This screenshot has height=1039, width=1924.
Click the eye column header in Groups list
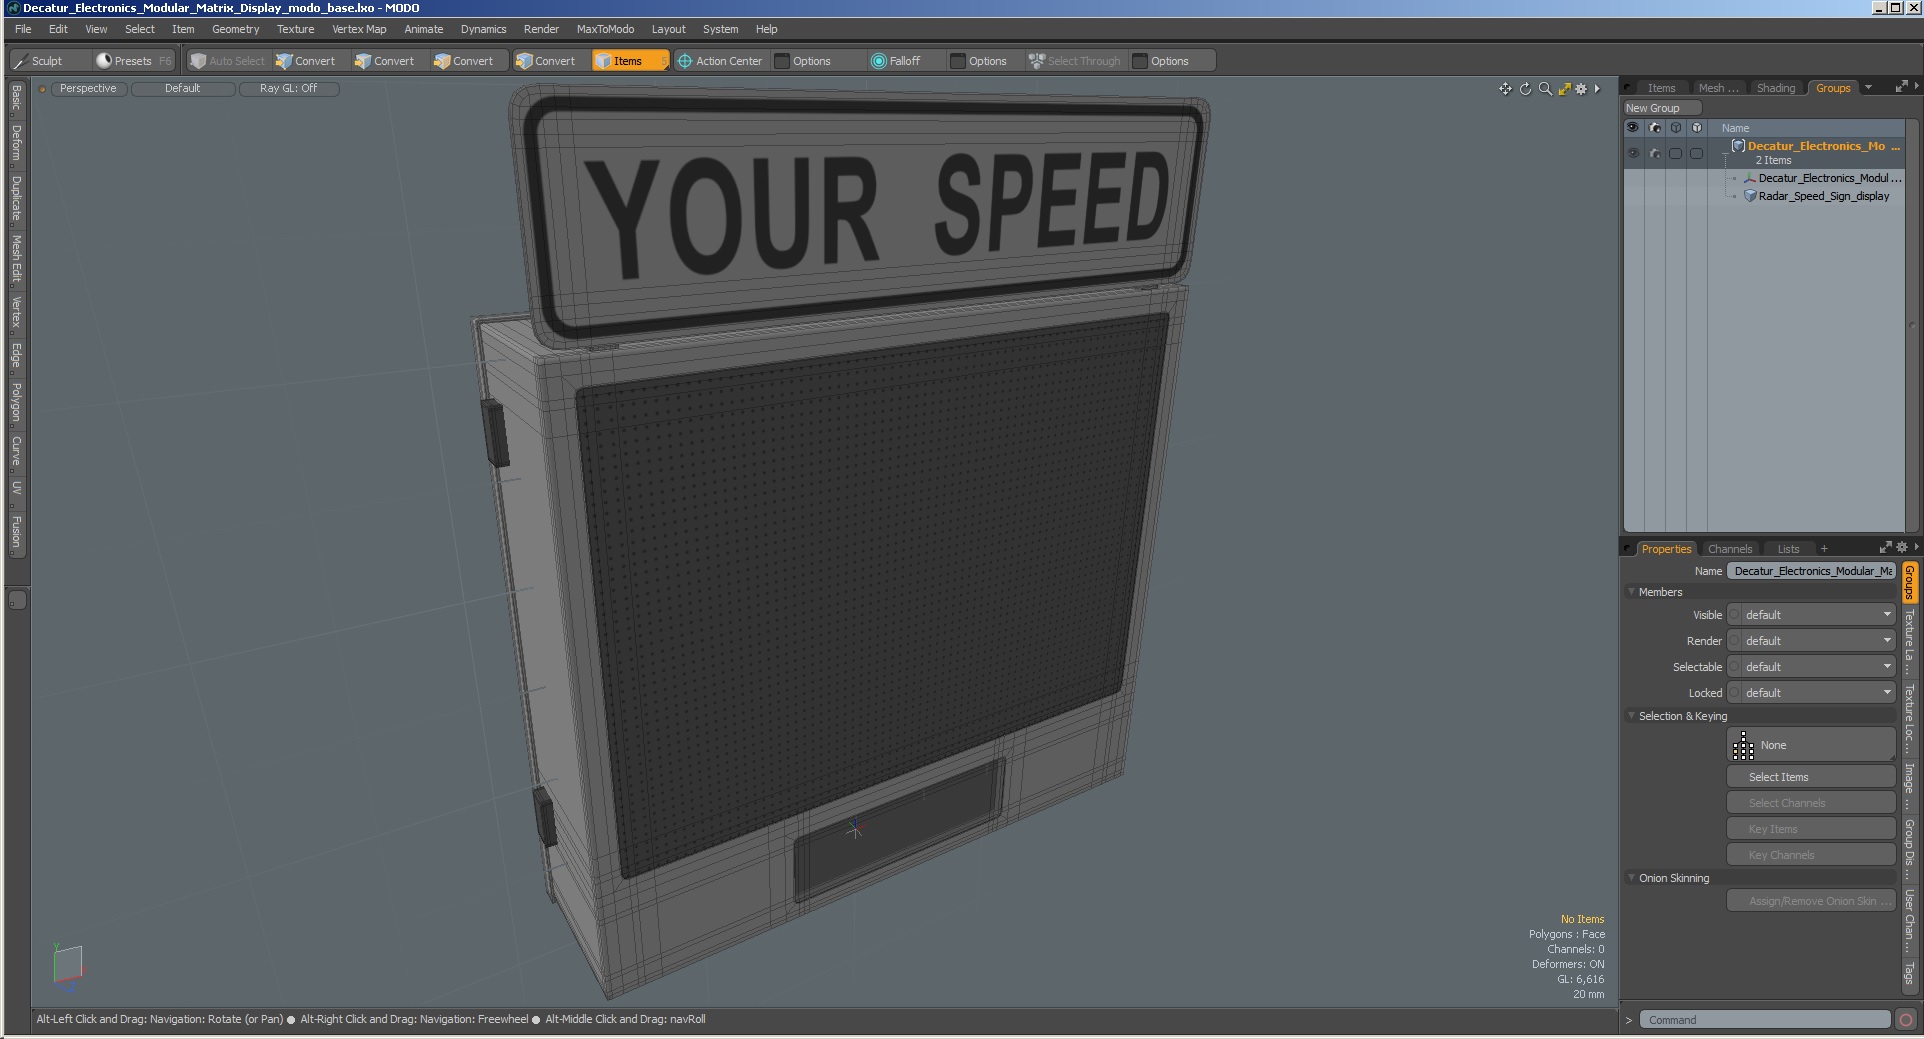tap(1633, 128)
